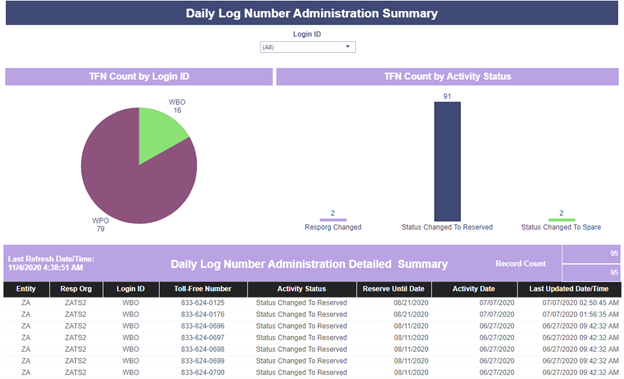624x379 pixels.
Task: Select toll-free number 833-624-0700 cell
Action: coord(203,373)
